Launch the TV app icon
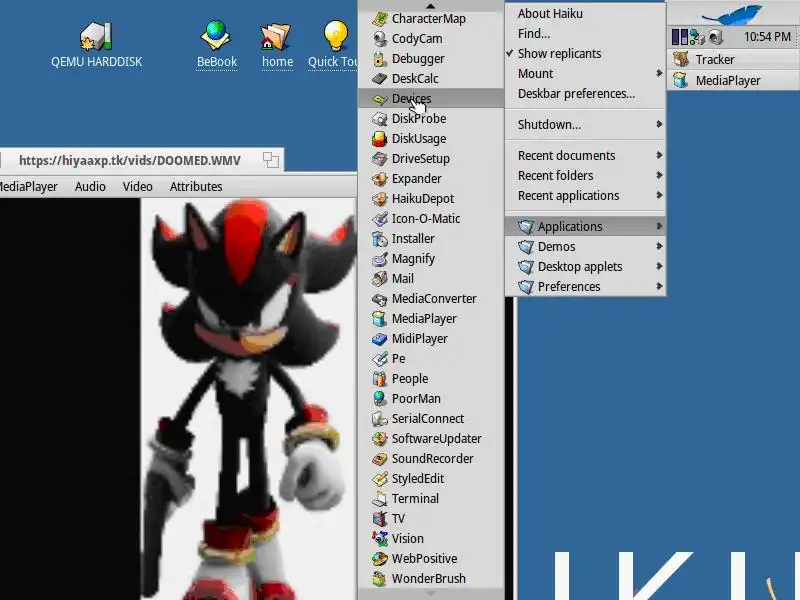Image resolution: width=800 pixels, height=600 pixels. (380, 518)
